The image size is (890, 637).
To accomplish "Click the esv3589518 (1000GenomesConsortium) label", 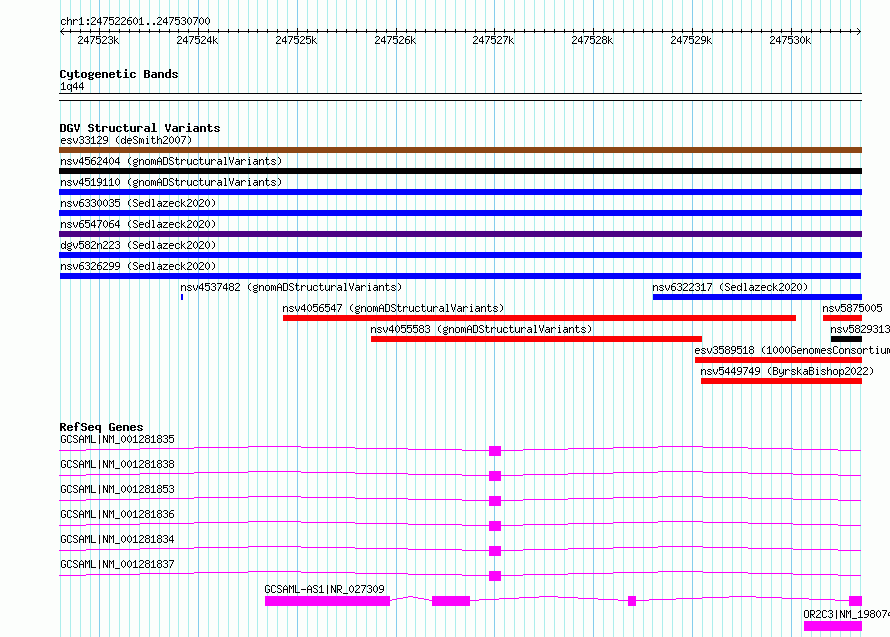I will [x=792, y=350].
